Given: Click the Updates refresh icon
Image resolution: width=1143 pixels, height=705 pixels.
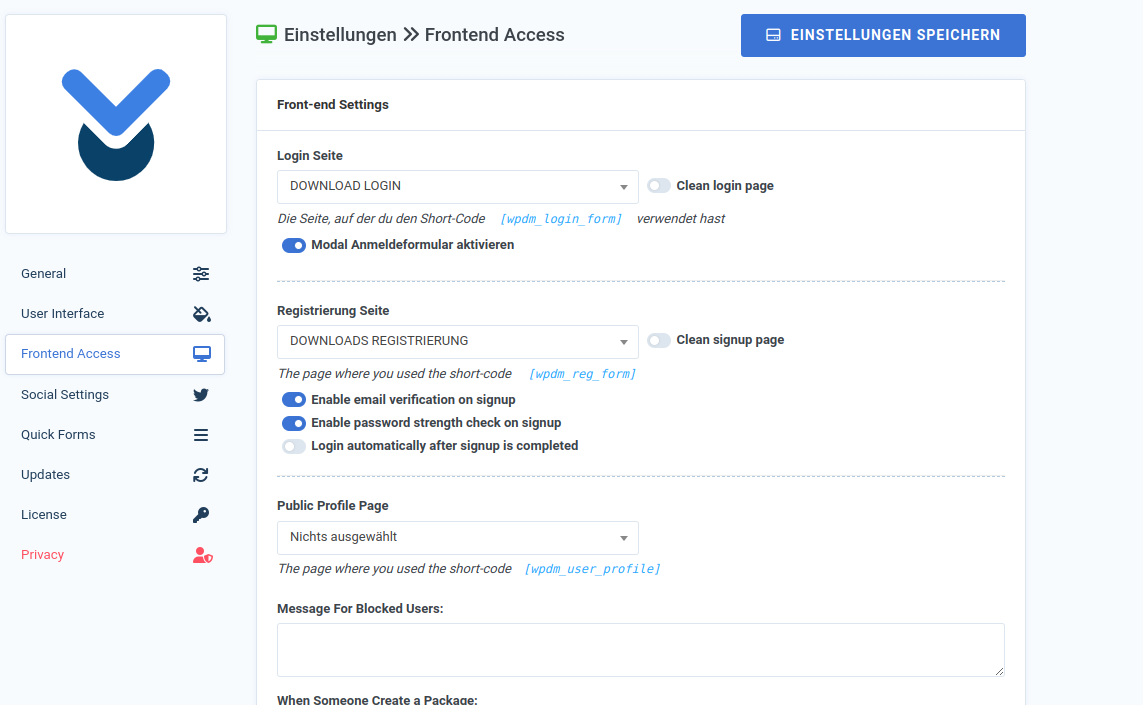Looking at the screenshot, I should coord(201,475).
